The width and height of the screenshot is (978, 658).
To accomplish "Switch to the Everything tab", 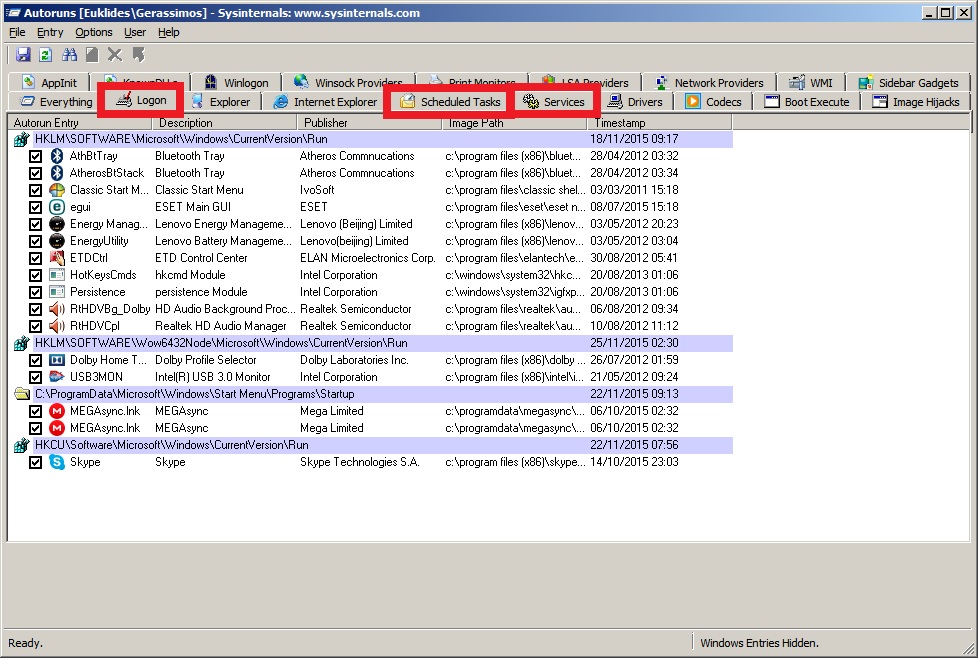I will [x=56, y=102].
